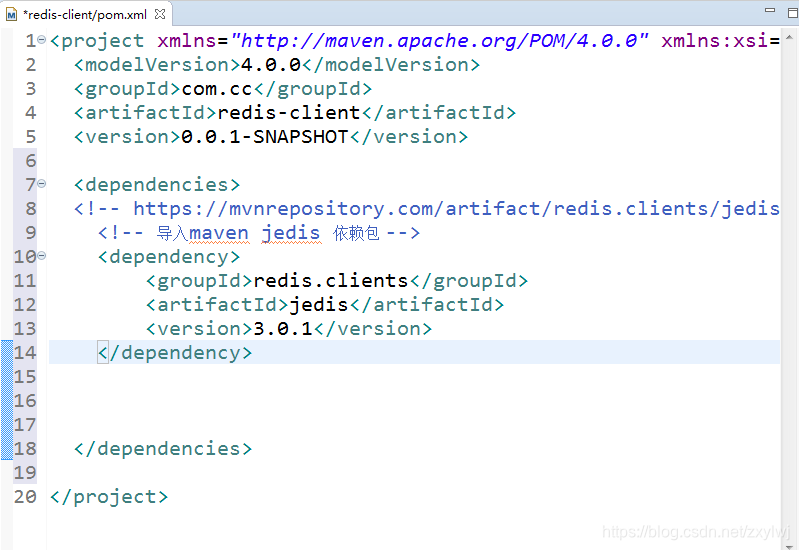Click artifactId value redis-client

pos(289,113)
